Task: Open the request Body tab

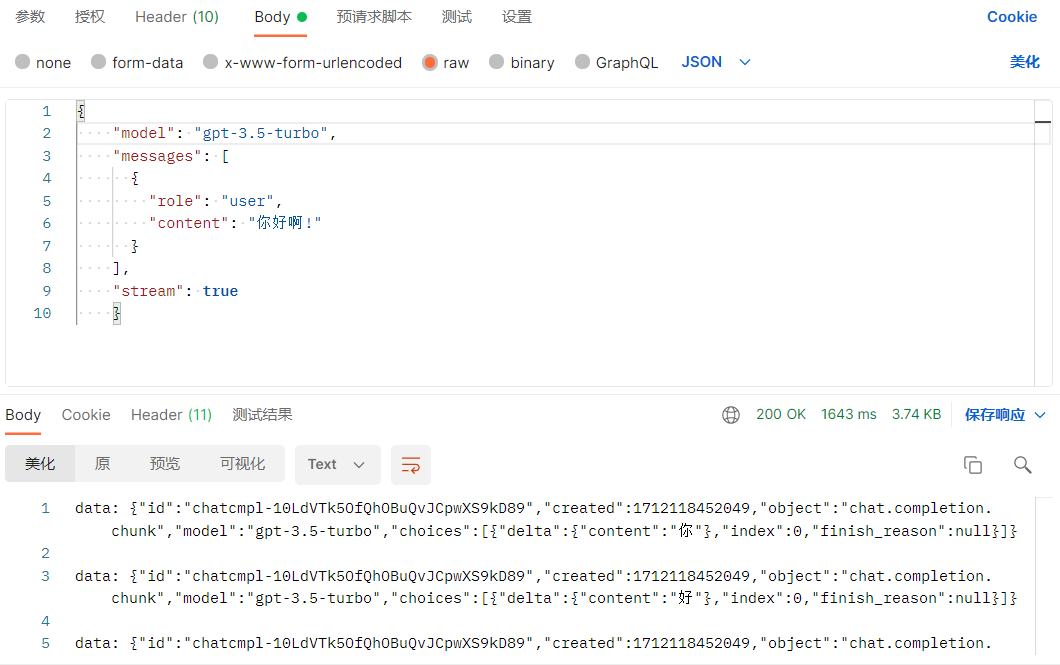Action: tap(281, 17)
